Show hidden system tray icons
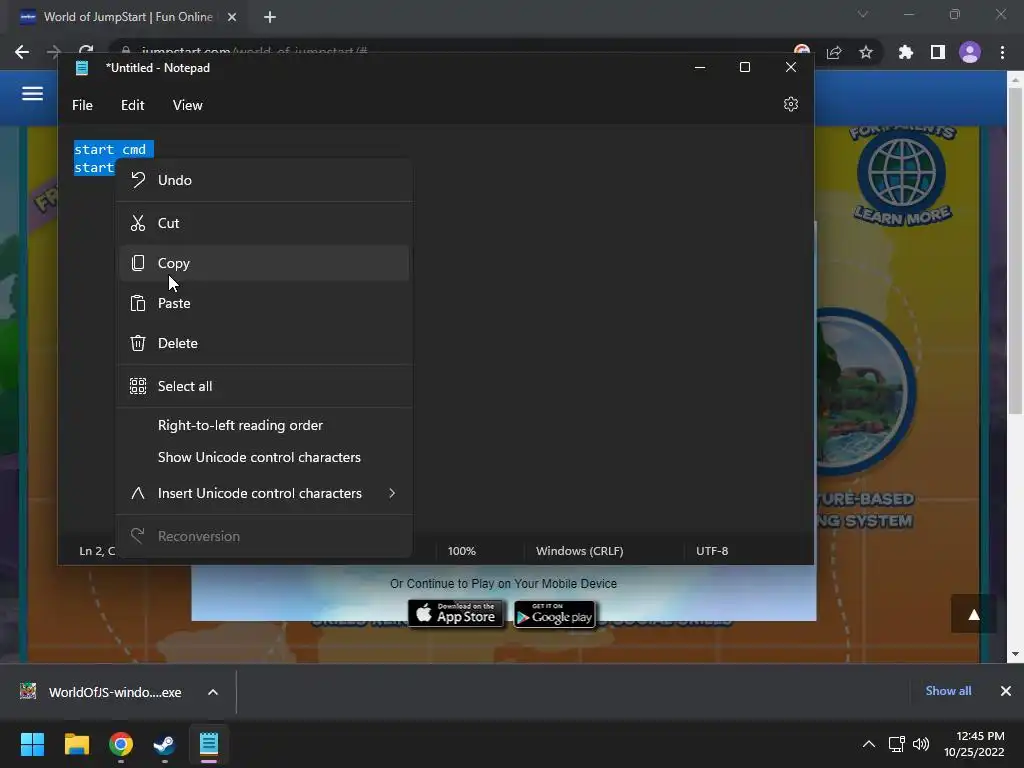 [x=869, y=744]
